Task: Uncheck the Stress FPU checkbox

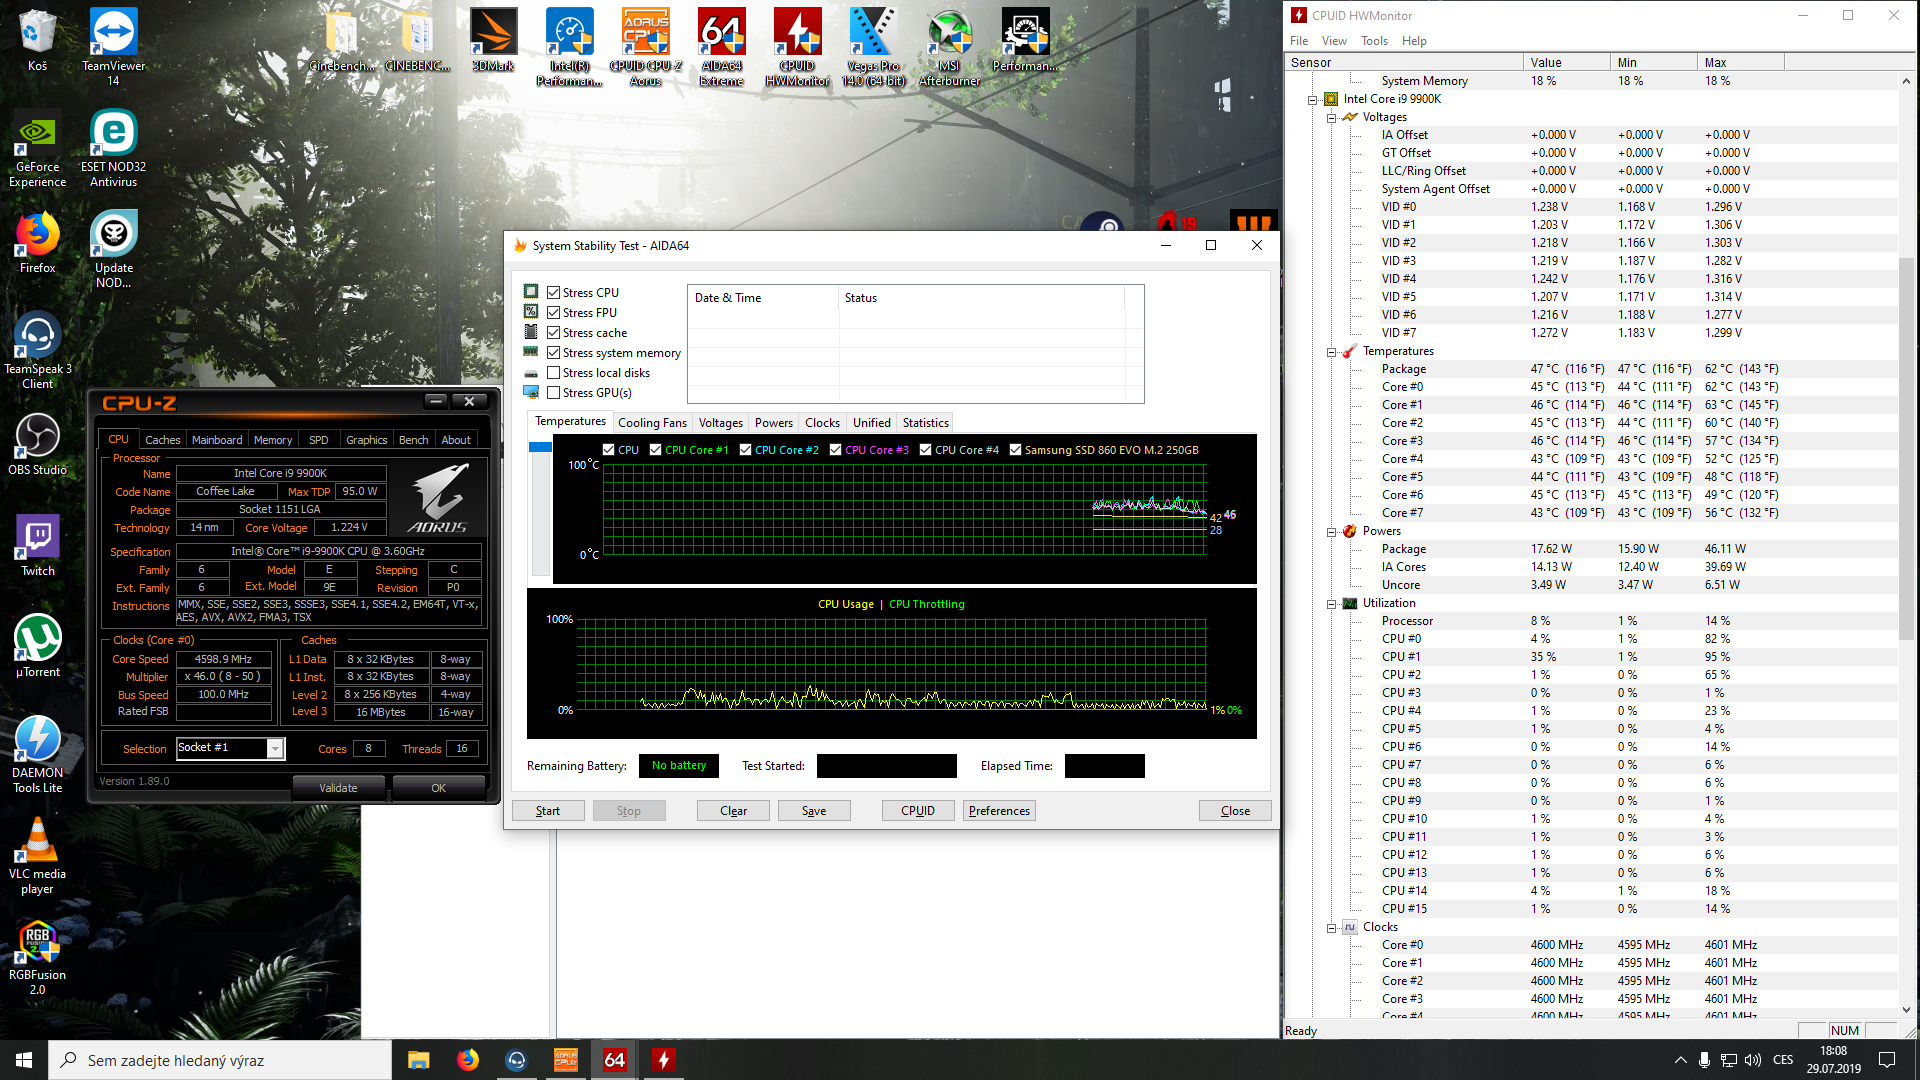Action: [553, 313]
